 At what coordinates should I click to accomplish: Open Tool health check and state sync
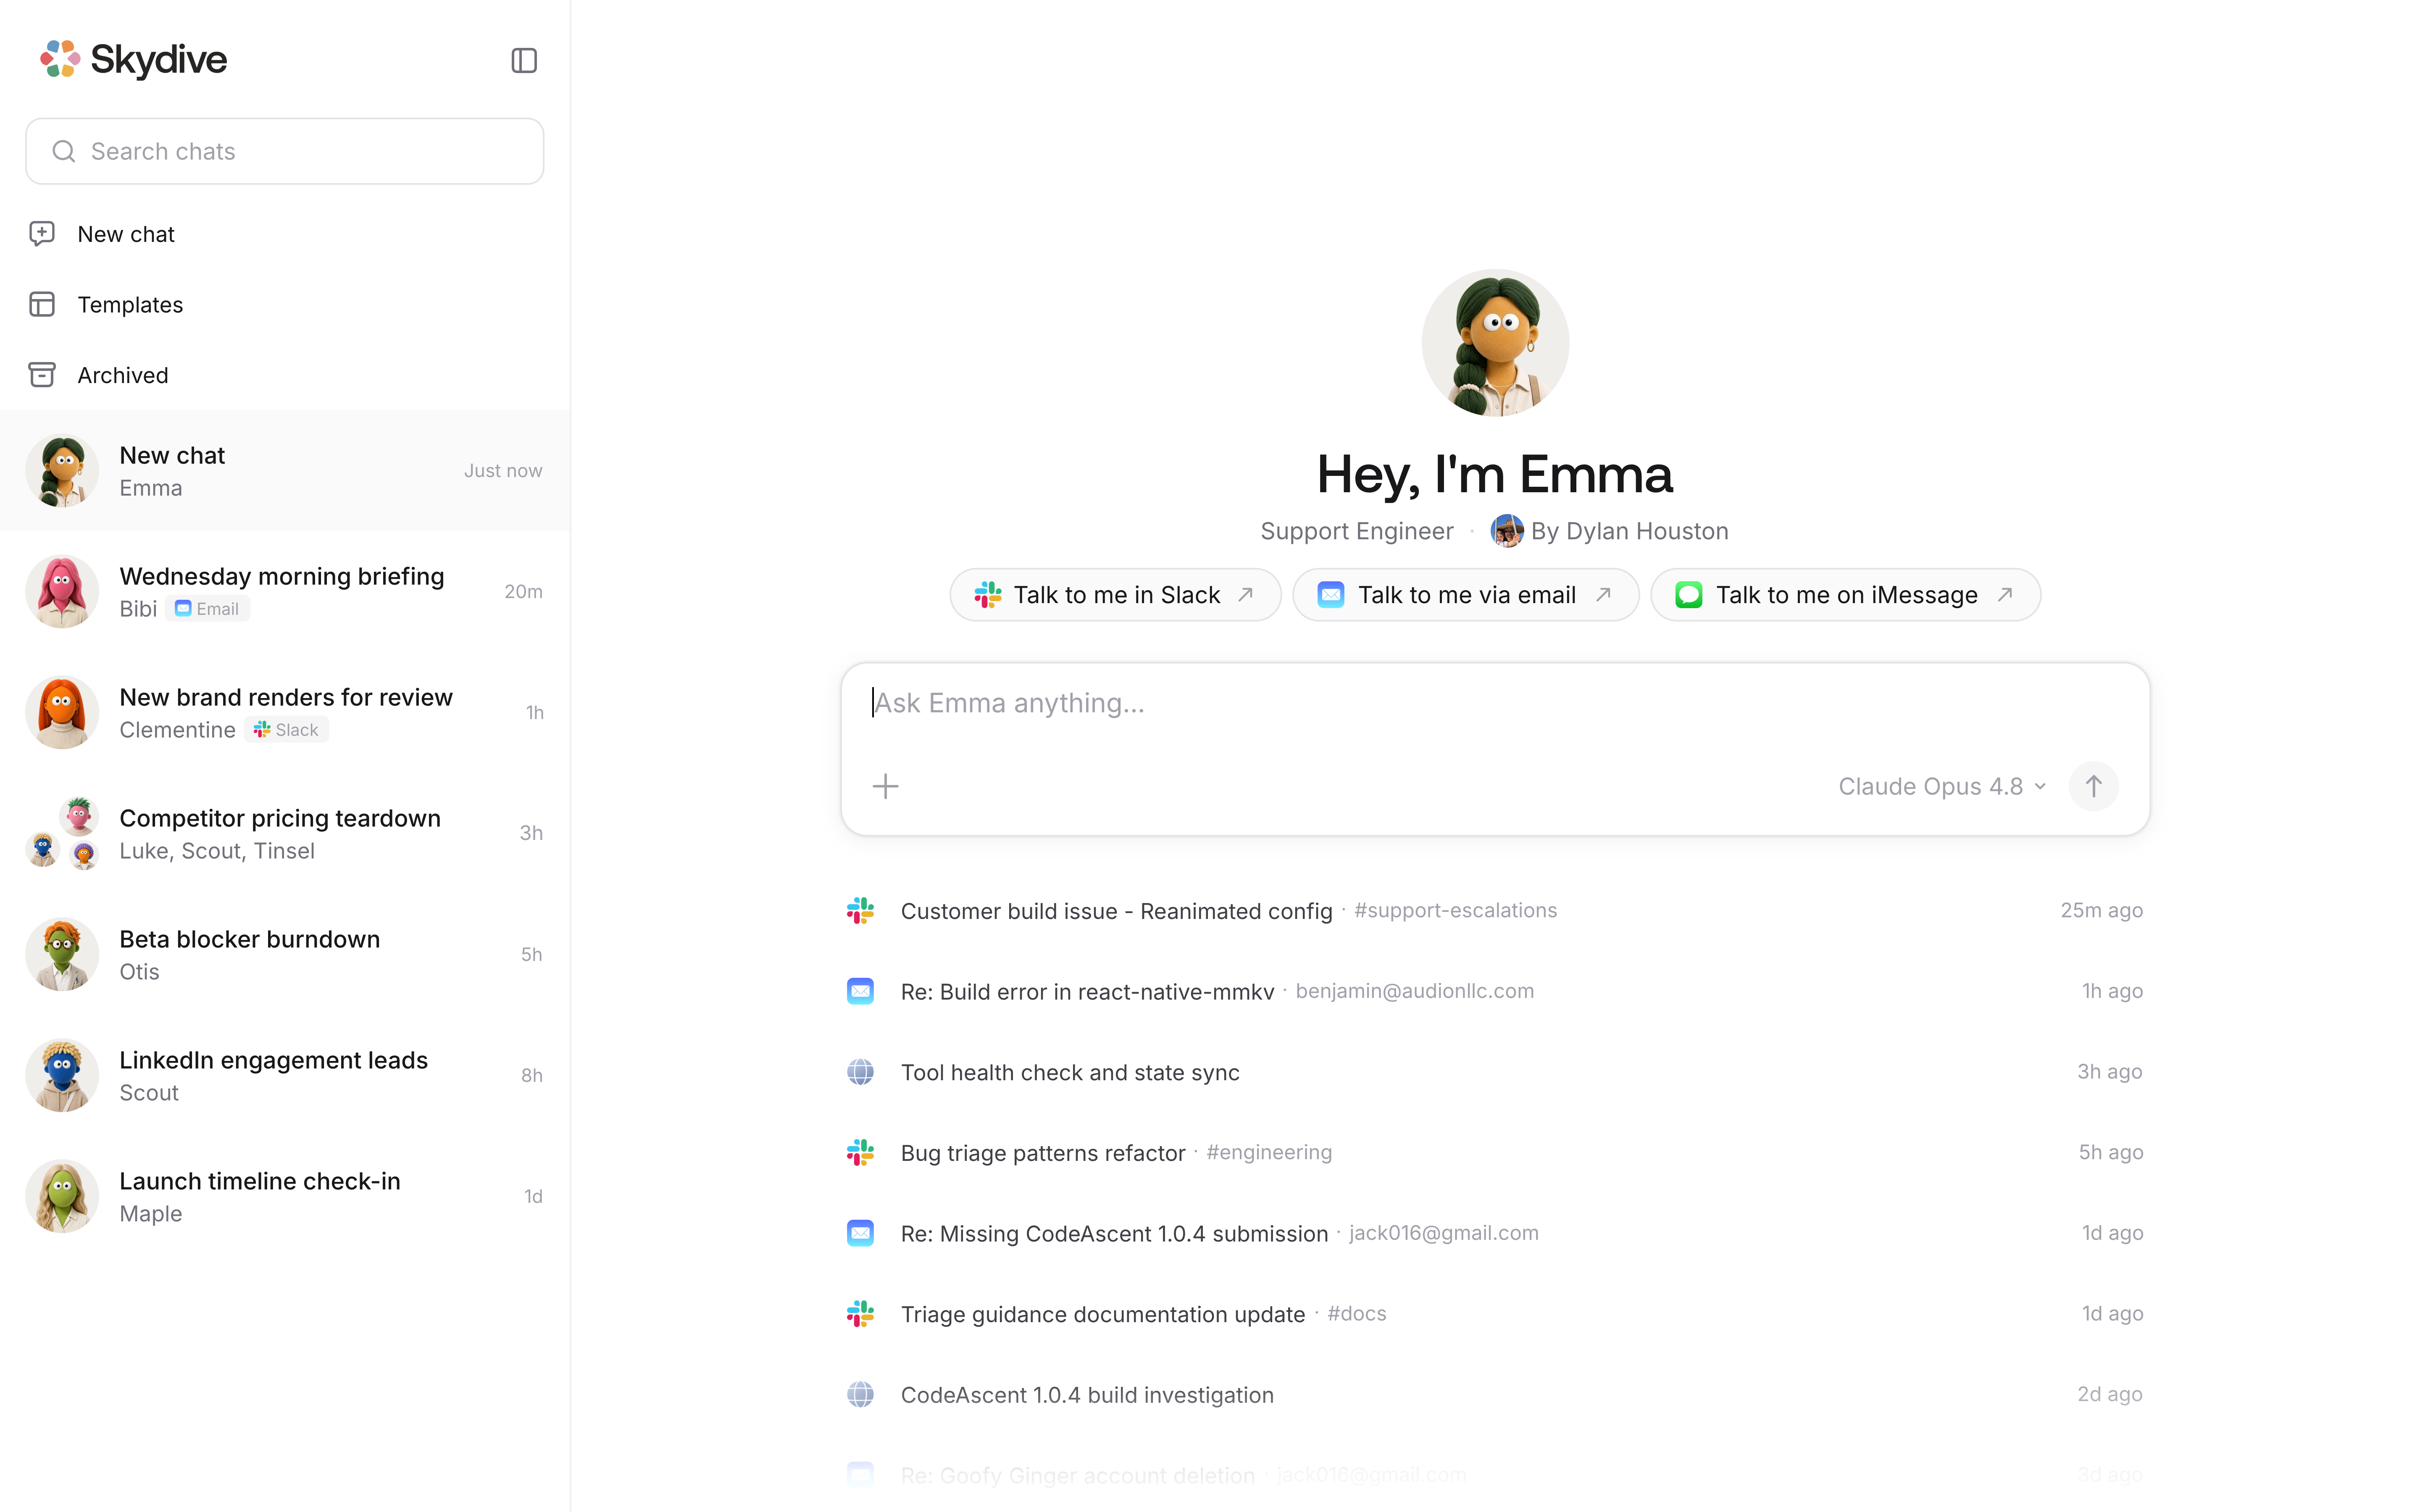pyautogui.click(x=1495, y=1072)
